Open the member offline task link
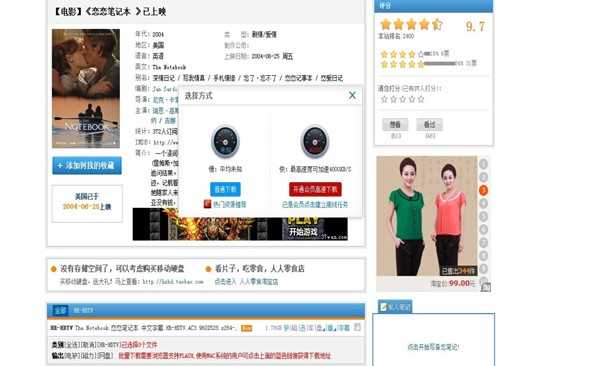Viewport: 596px width, 366px height. coord(315,204)
